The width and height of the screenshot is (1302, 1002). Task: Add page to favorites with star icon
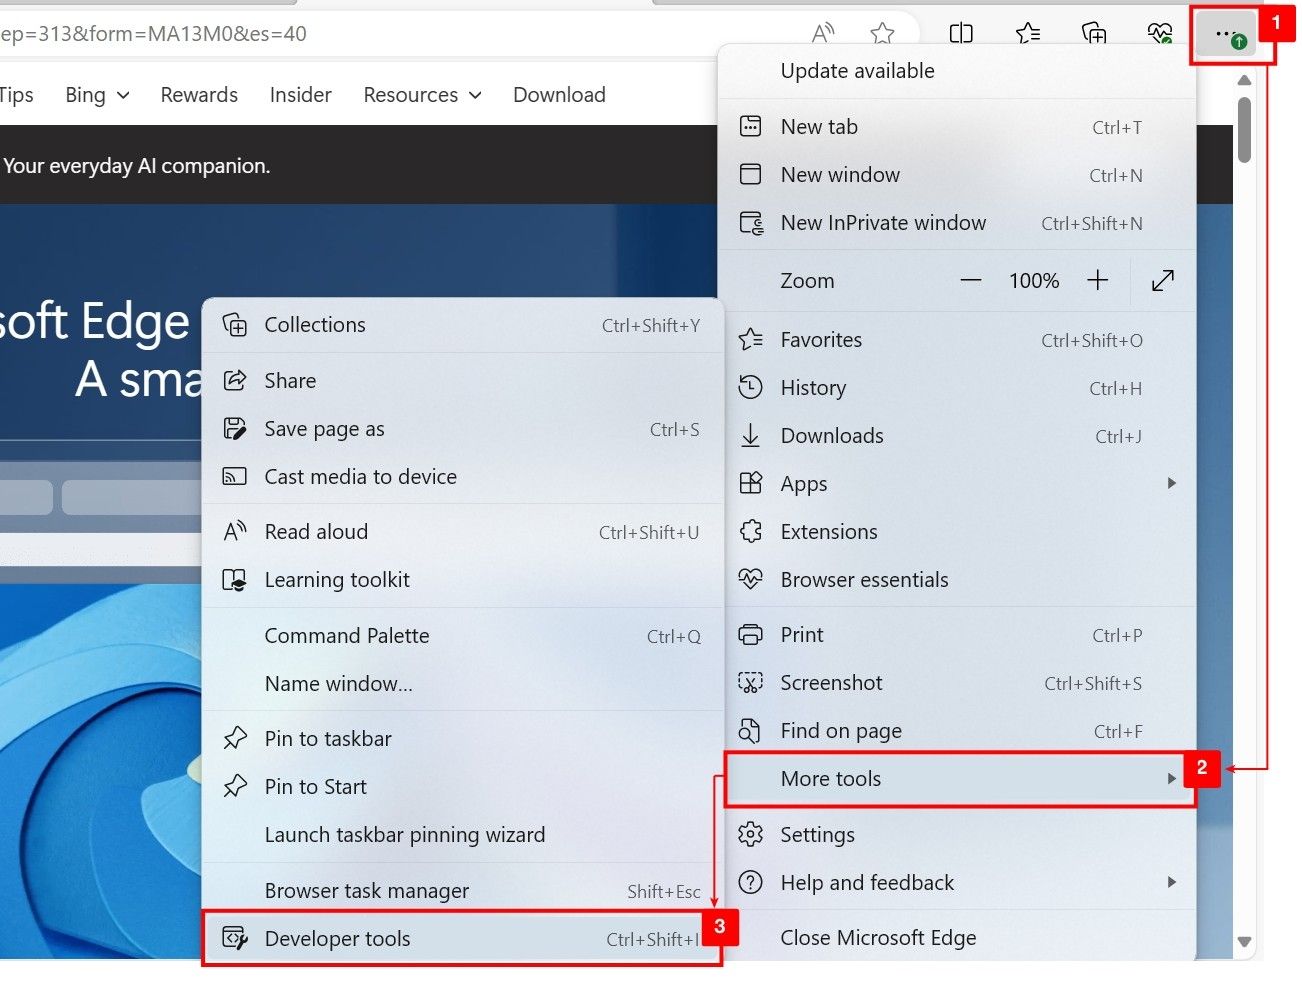882,34
